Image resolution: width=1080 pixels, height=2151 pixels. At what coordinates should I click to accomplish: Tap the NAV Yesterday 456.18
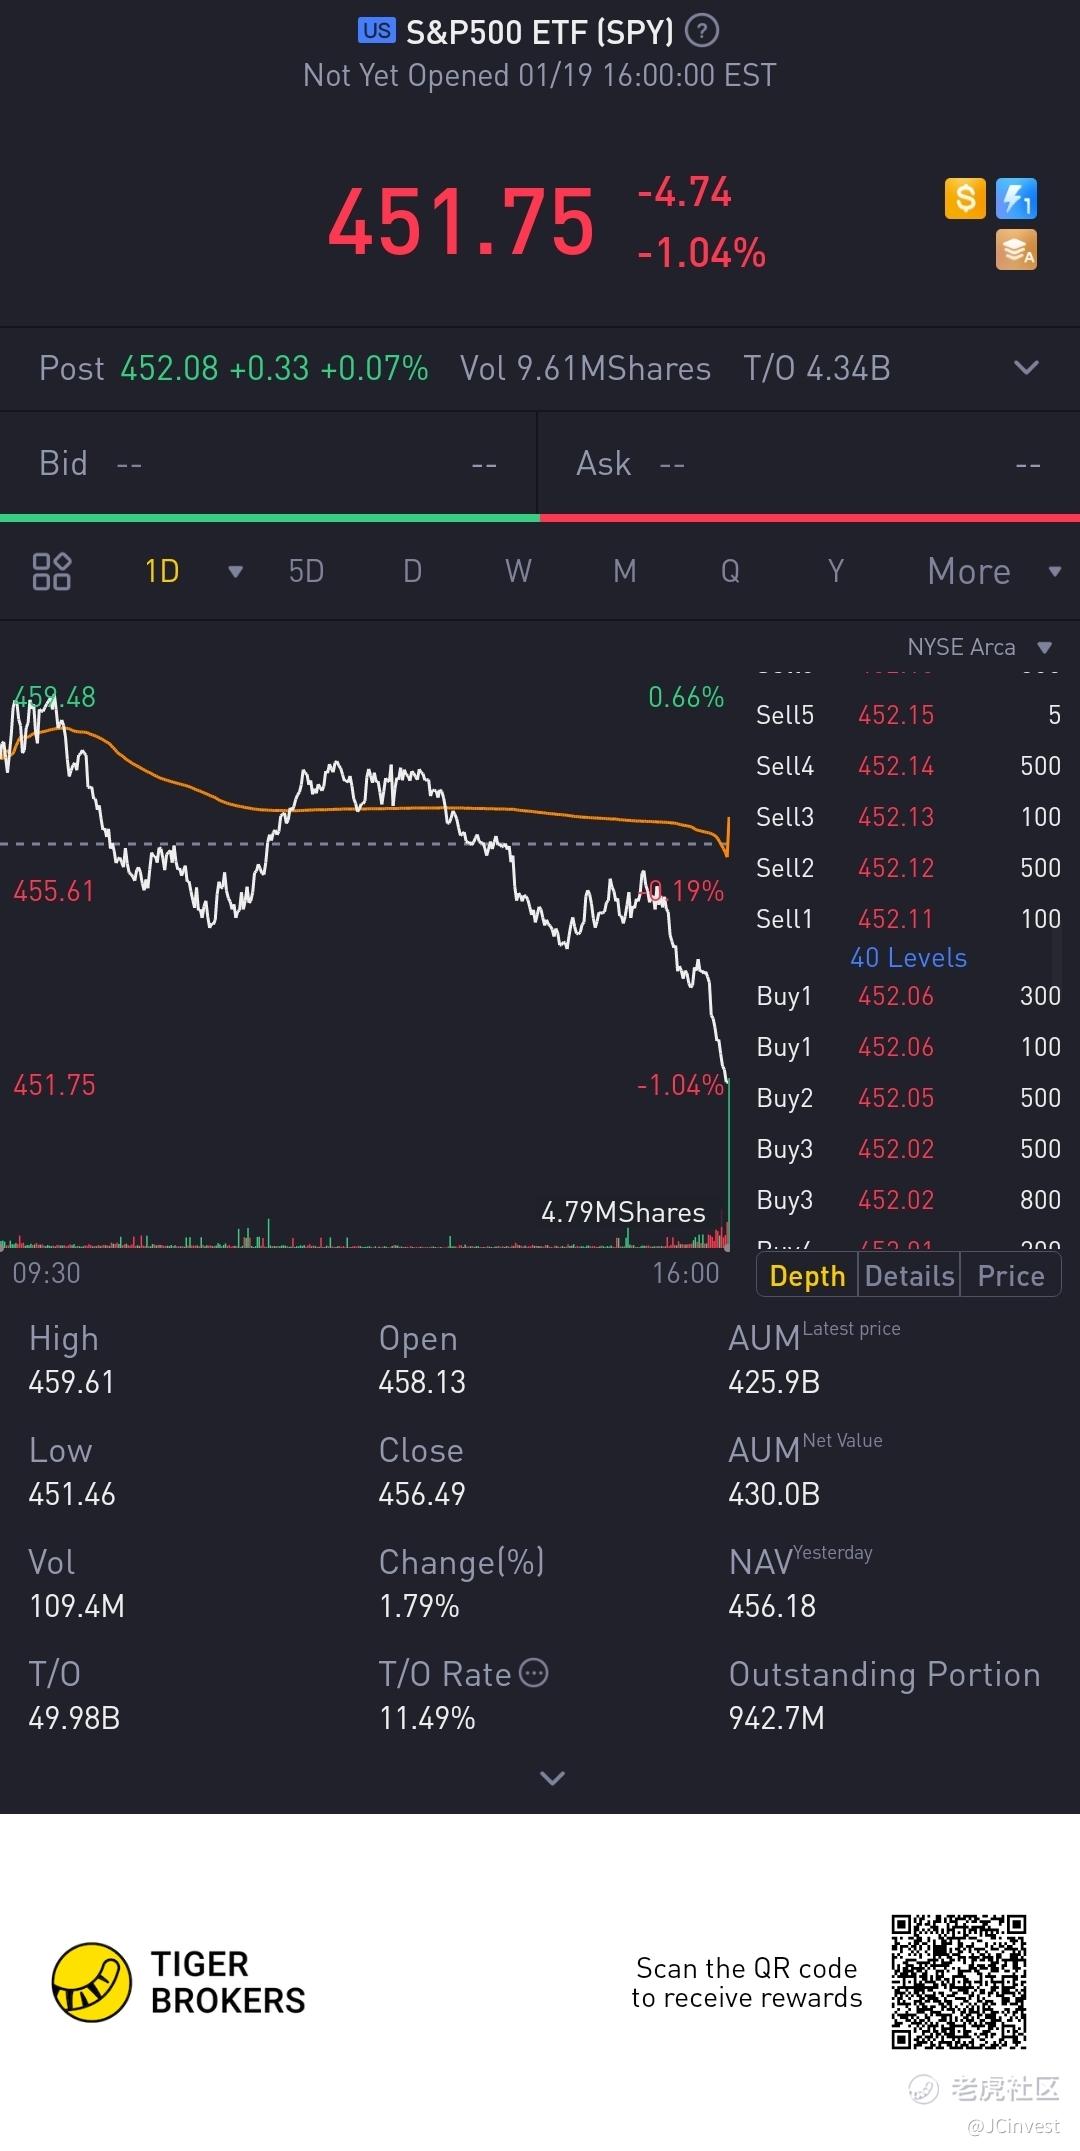(800, 1584)
